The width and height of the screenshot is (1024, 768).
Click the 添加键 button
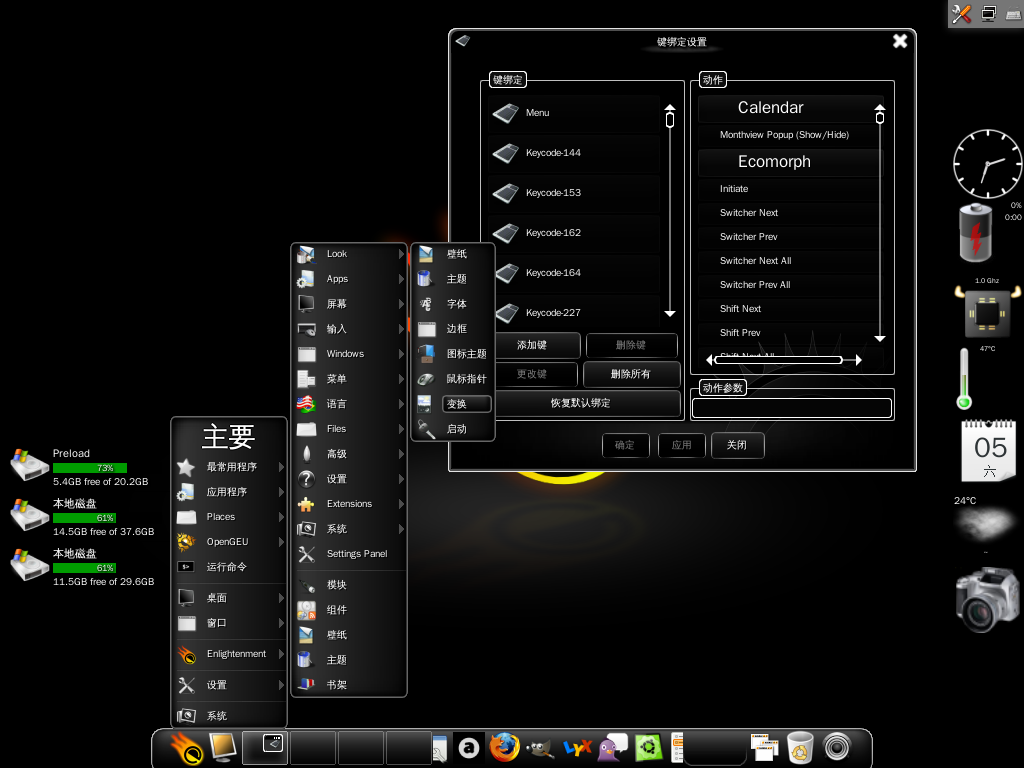click(536, 345)
